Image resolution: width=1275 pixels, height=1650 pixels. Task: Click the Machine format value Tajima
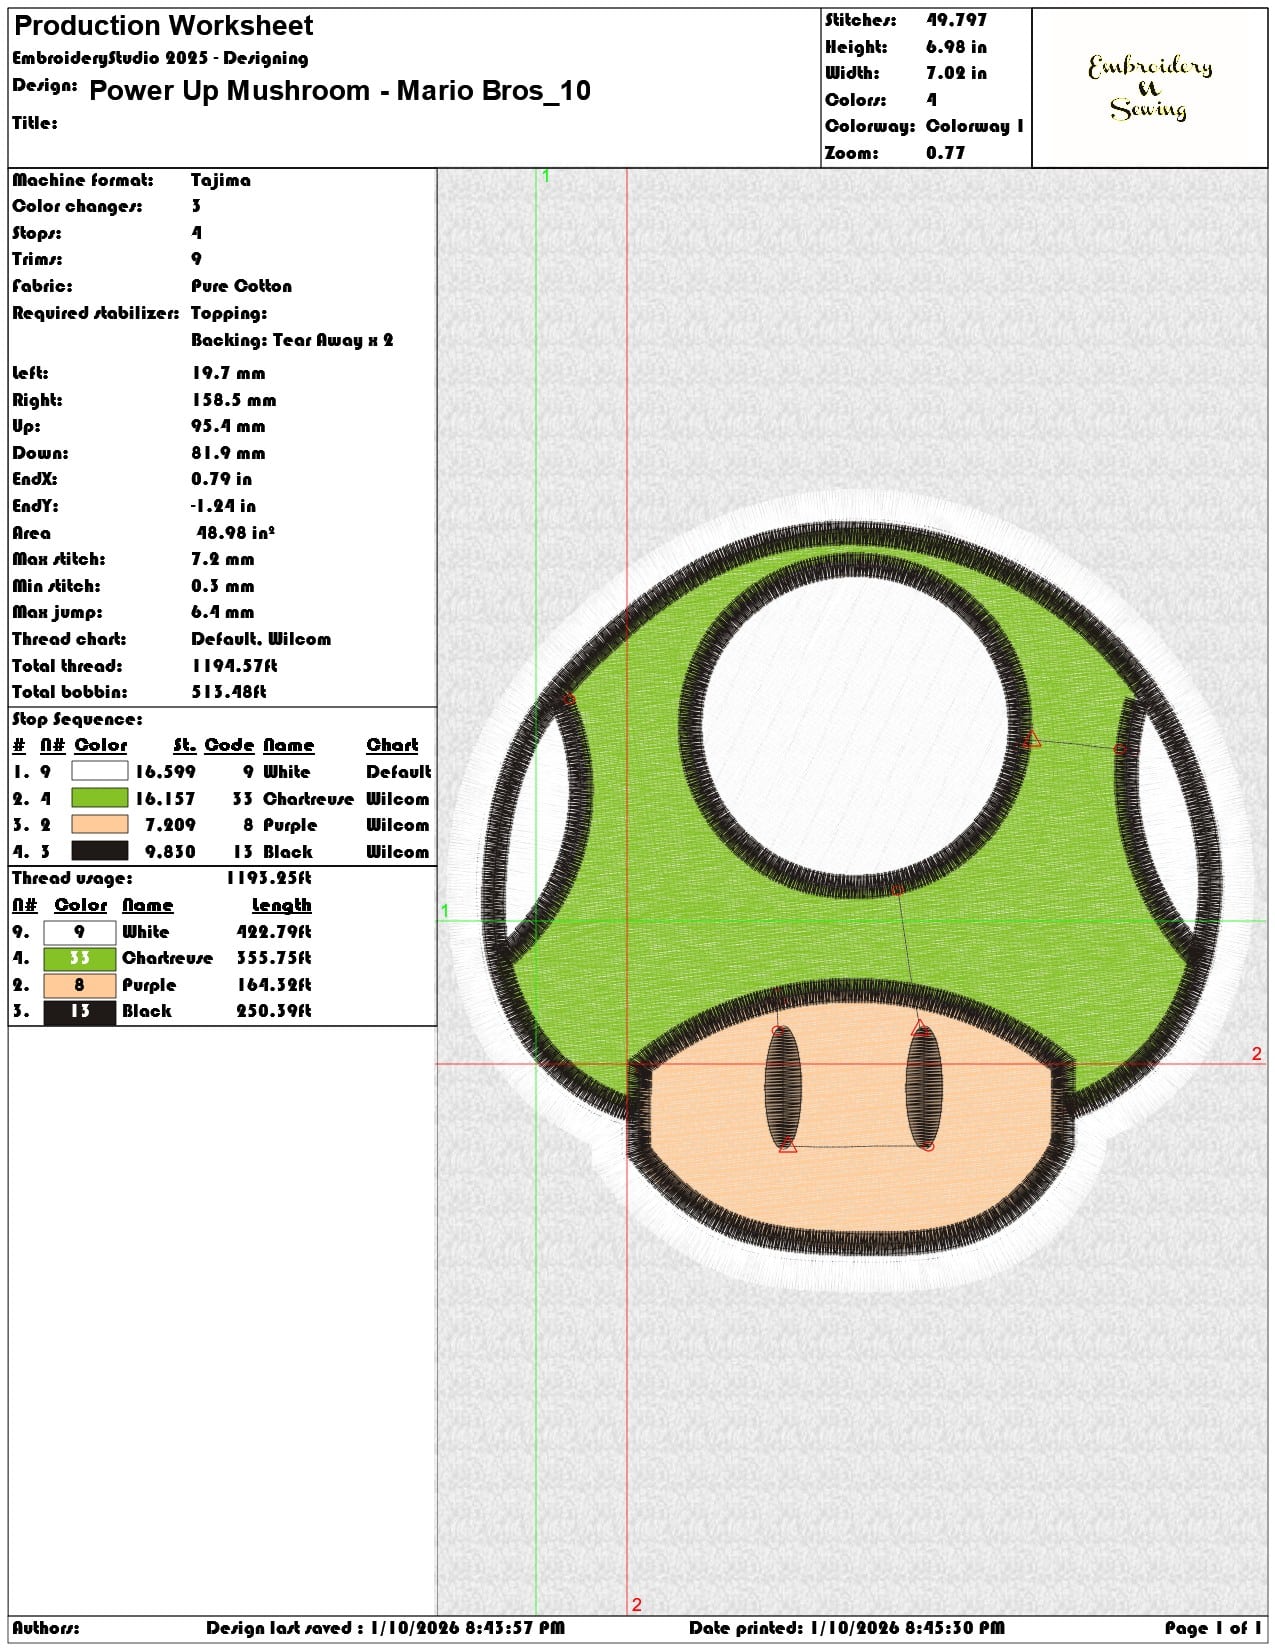(221, 180)
